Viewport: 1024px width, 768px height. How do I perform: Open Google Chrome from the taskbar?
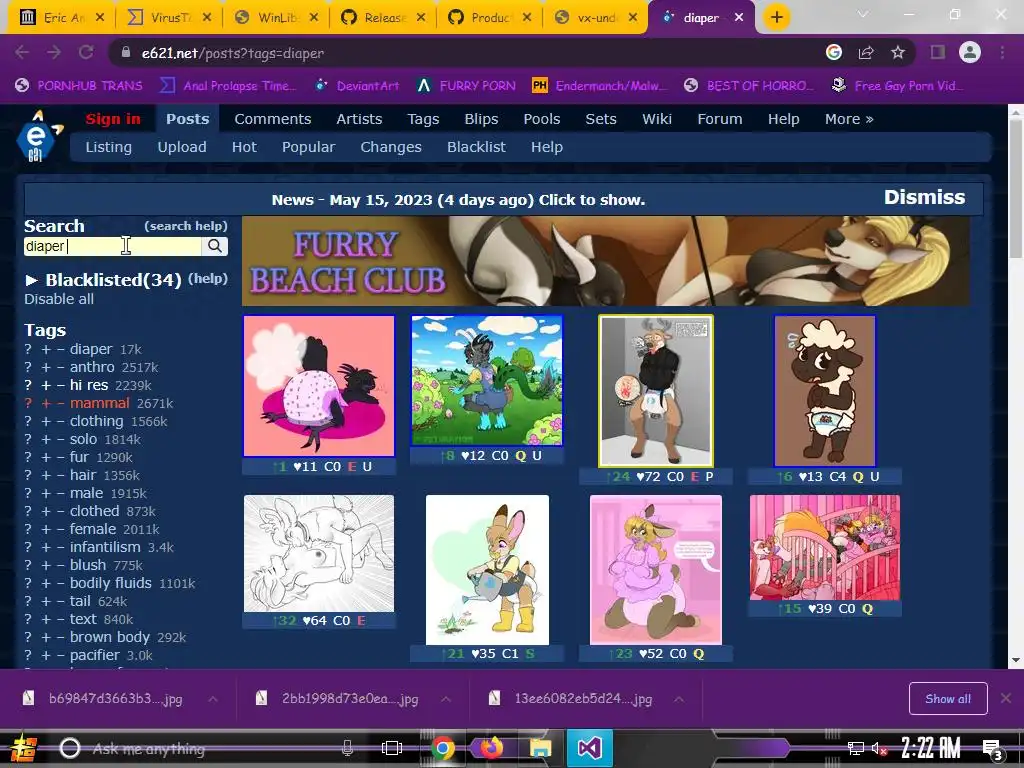click(x=443, y=748)
